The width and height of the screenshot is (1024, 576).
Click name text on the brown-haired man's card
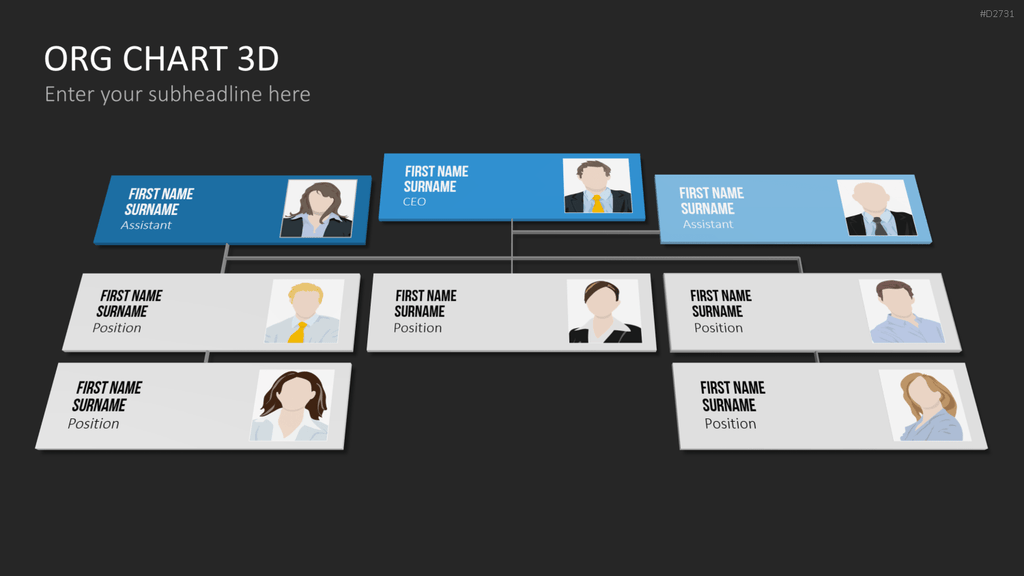(721, 304)
